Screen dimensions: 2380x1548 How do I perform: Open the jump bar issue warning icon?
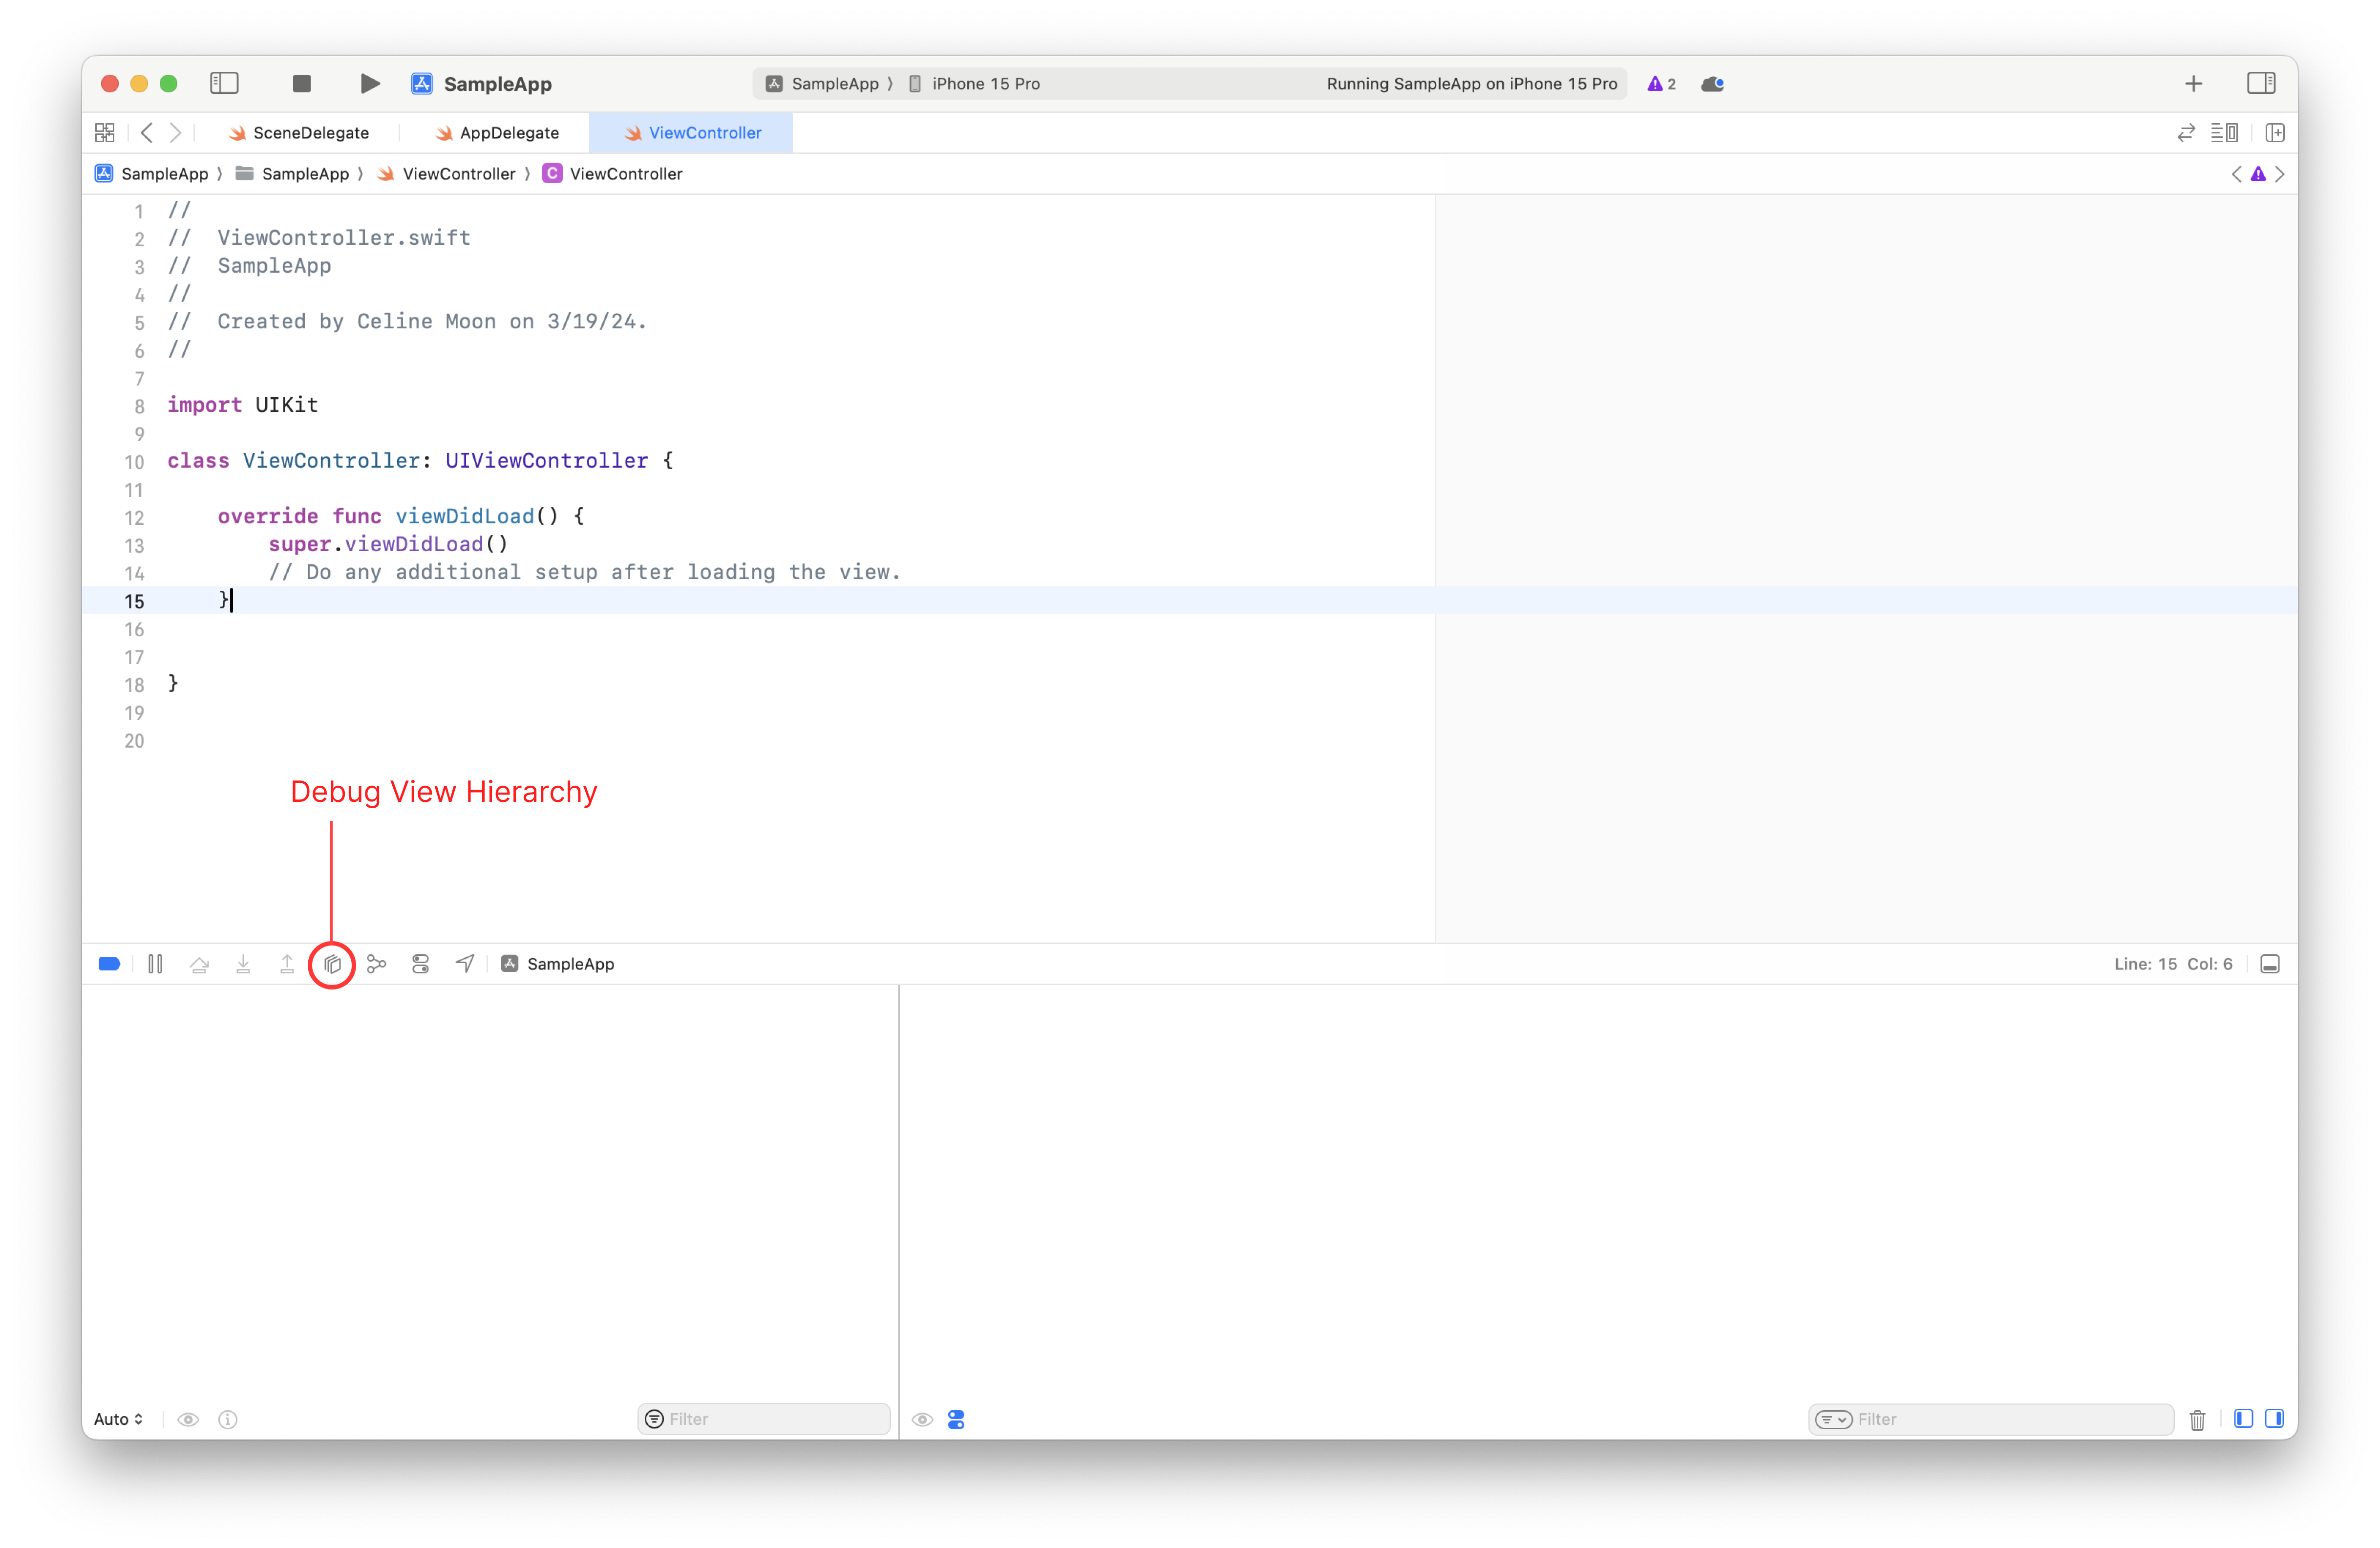pyautogui.click(x=2258, y=174)
